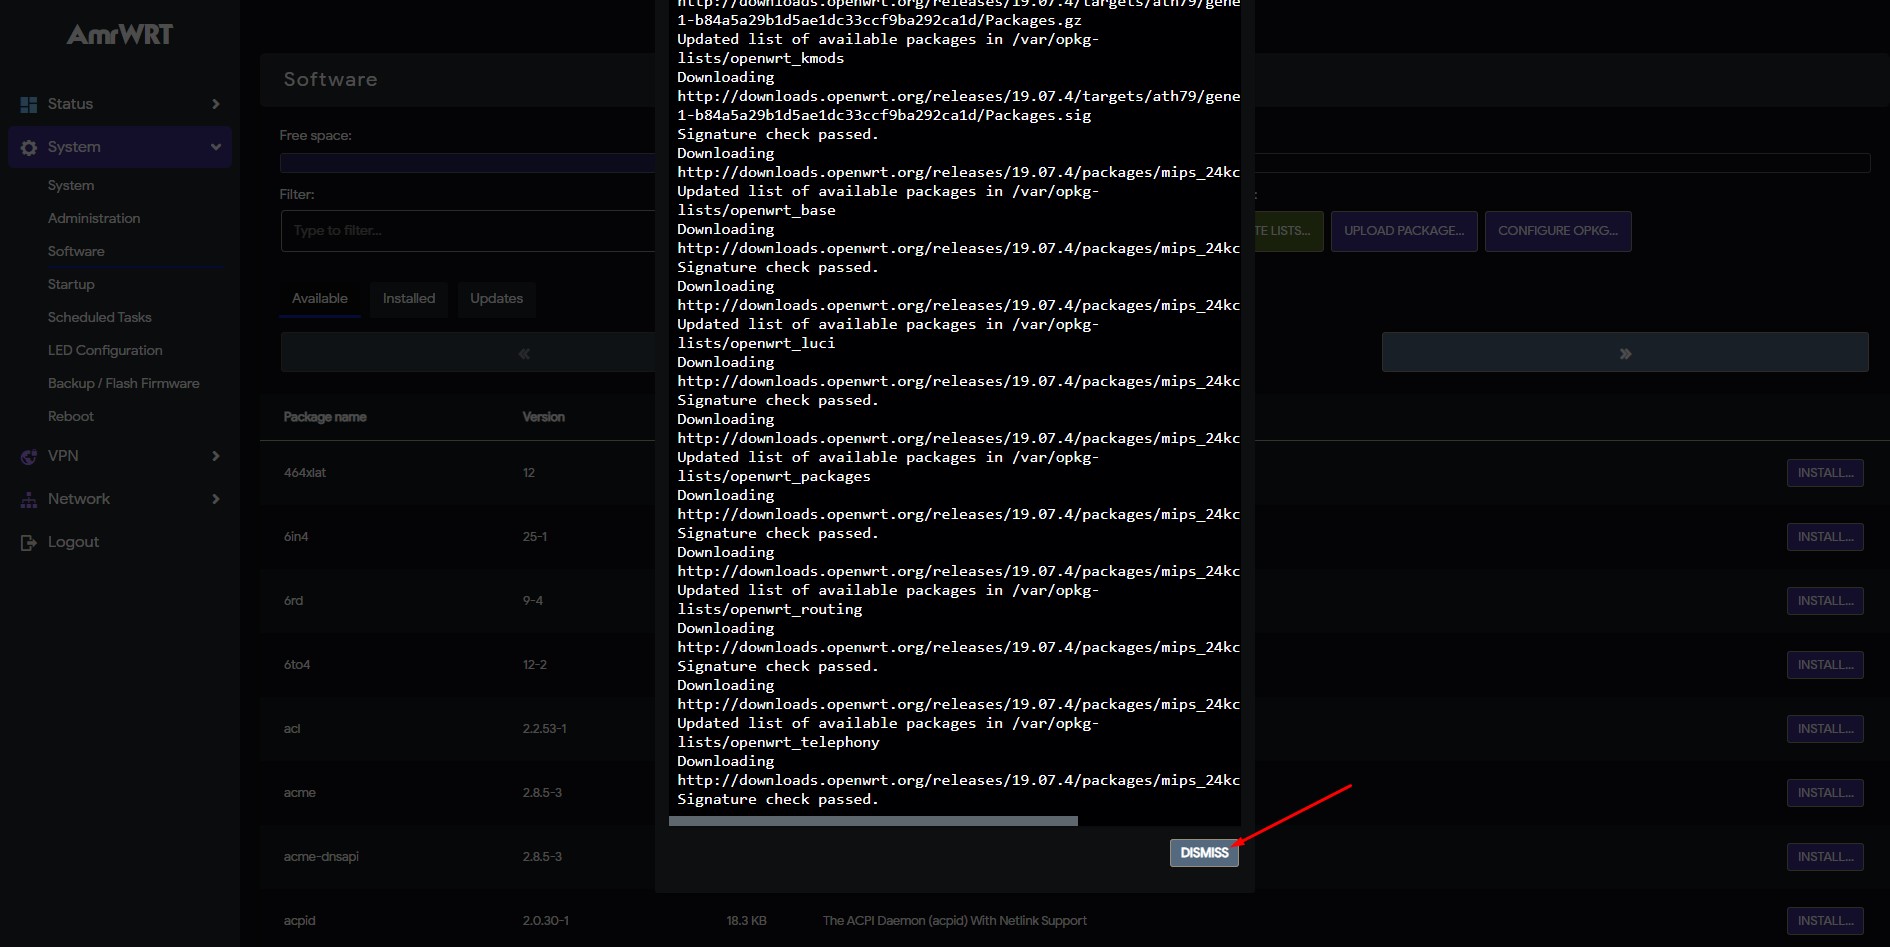Screen dimensions: 1890x947
Task: Switch to the Installed packages tab
Action: pyautogui.click(x=409, y=299)
